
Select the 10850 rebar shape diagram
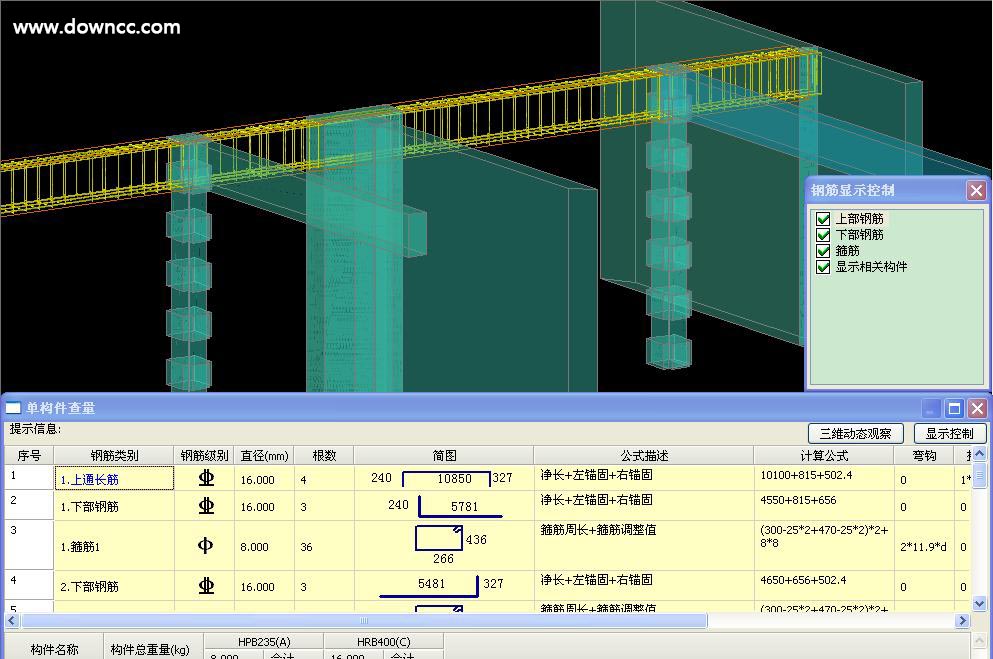(x=446, y=479)
